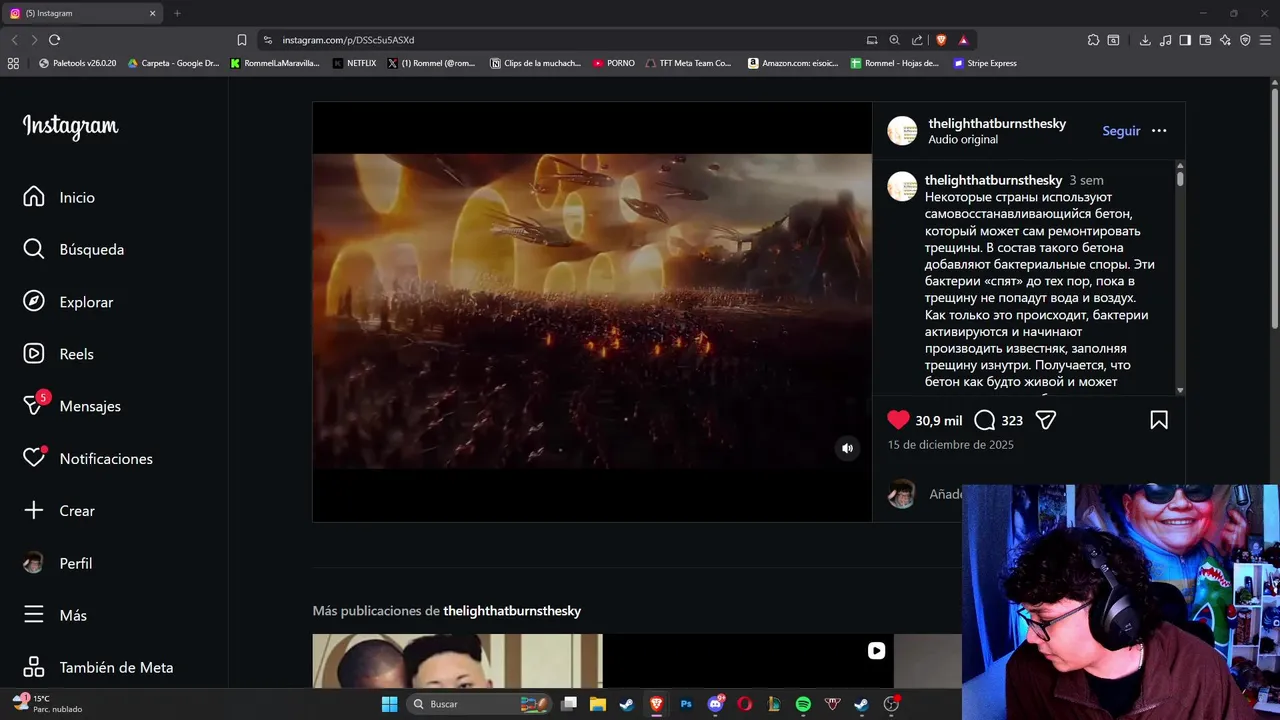Open Crear plus icon to create post
1280x720 pixels.
(x=34, y=510)
